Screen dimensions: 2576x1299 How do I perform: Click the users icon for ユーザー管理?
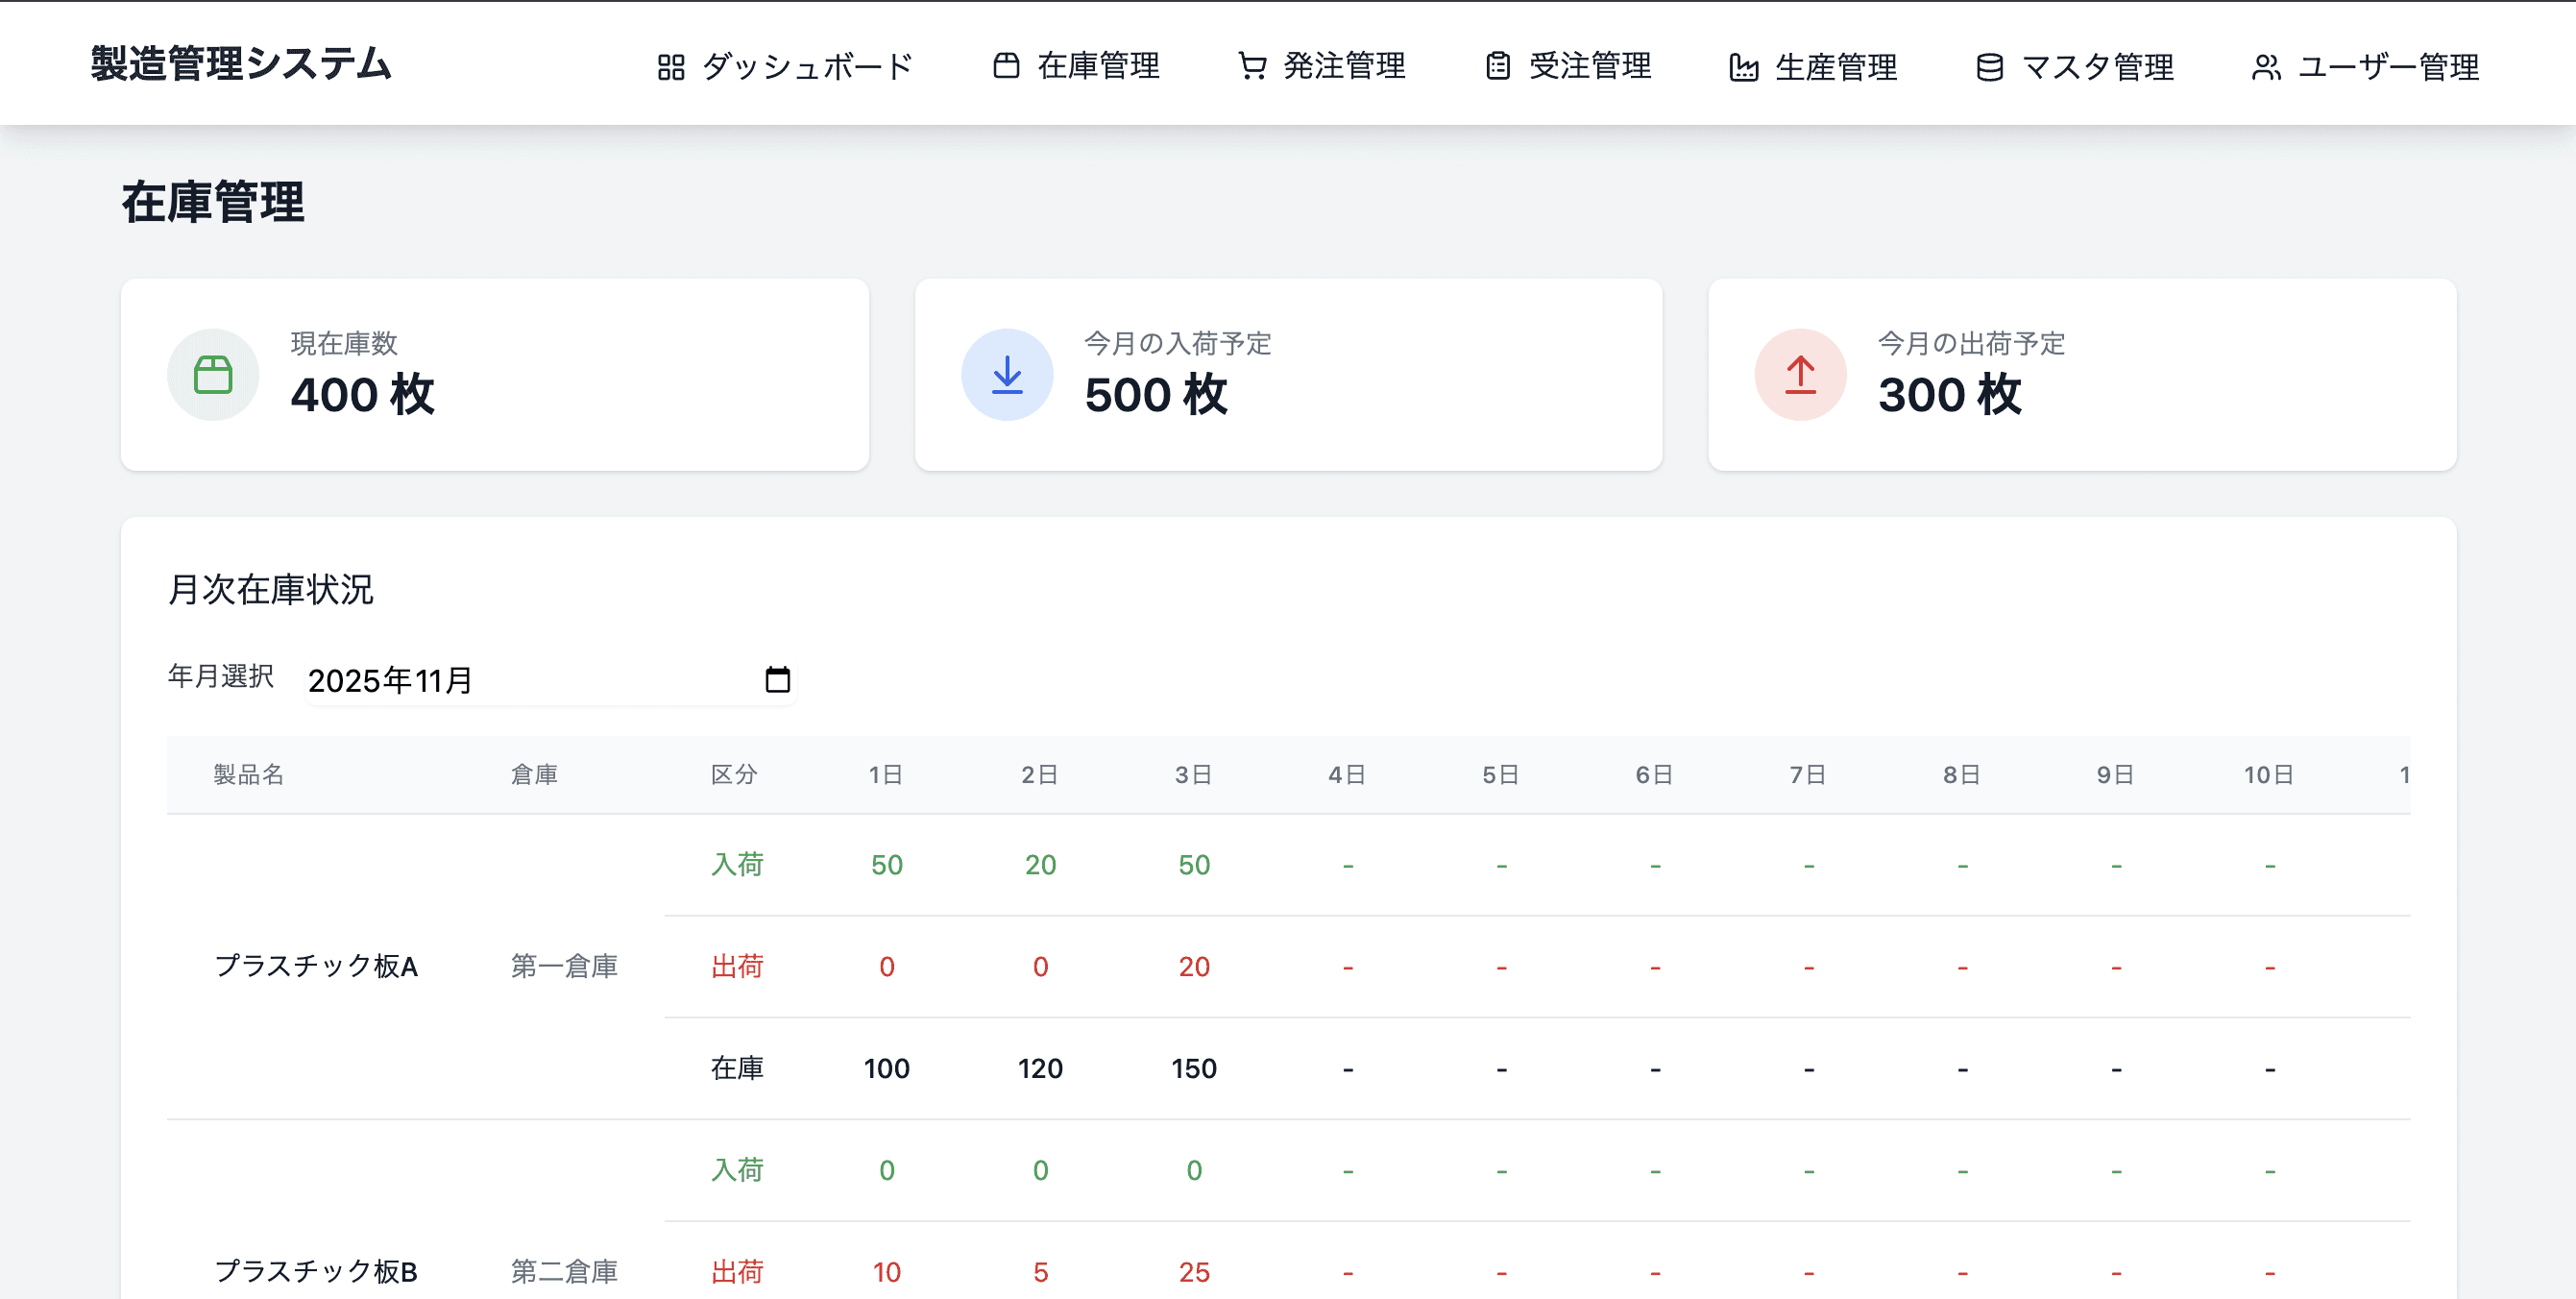point(2266,67)
